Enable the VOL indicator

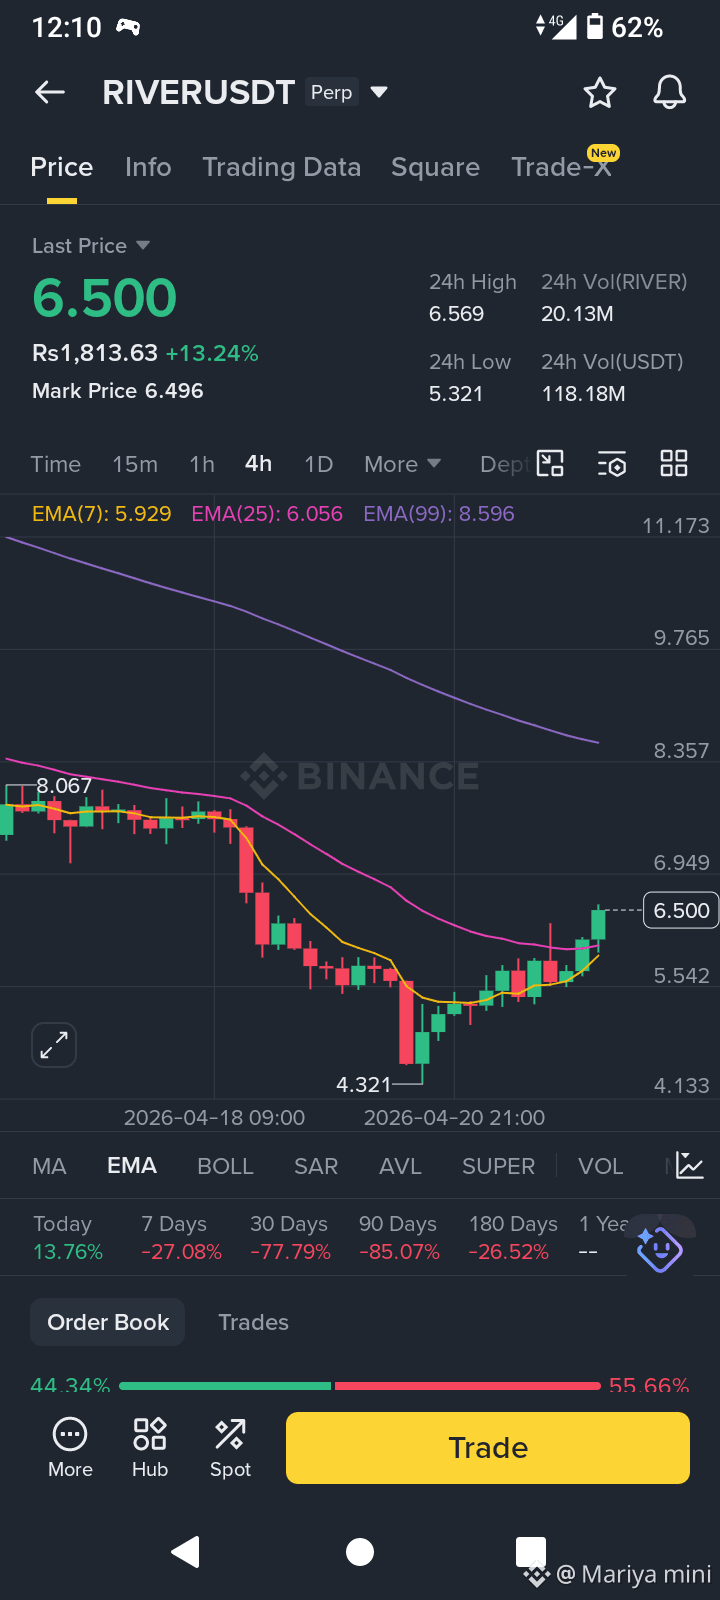tap(601, 1166)
